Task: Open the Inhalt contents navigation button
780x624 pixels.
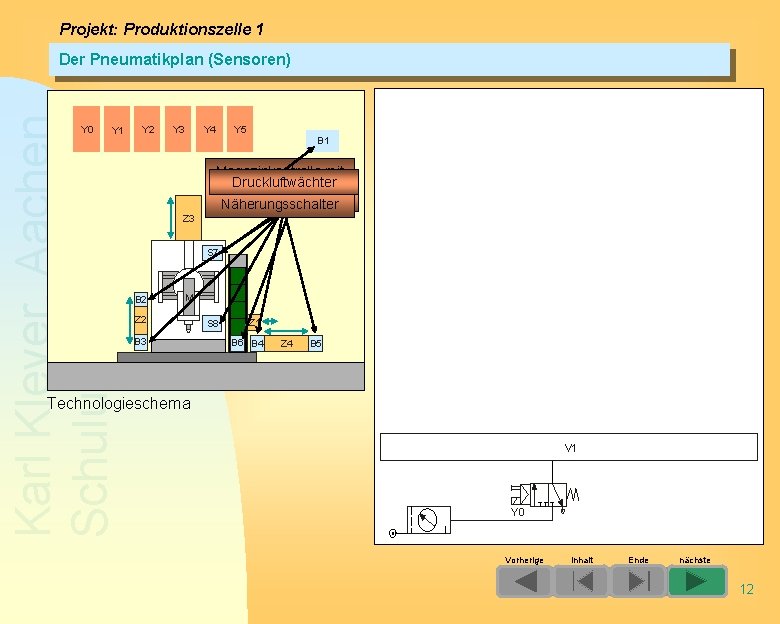Action: [582, 581]
